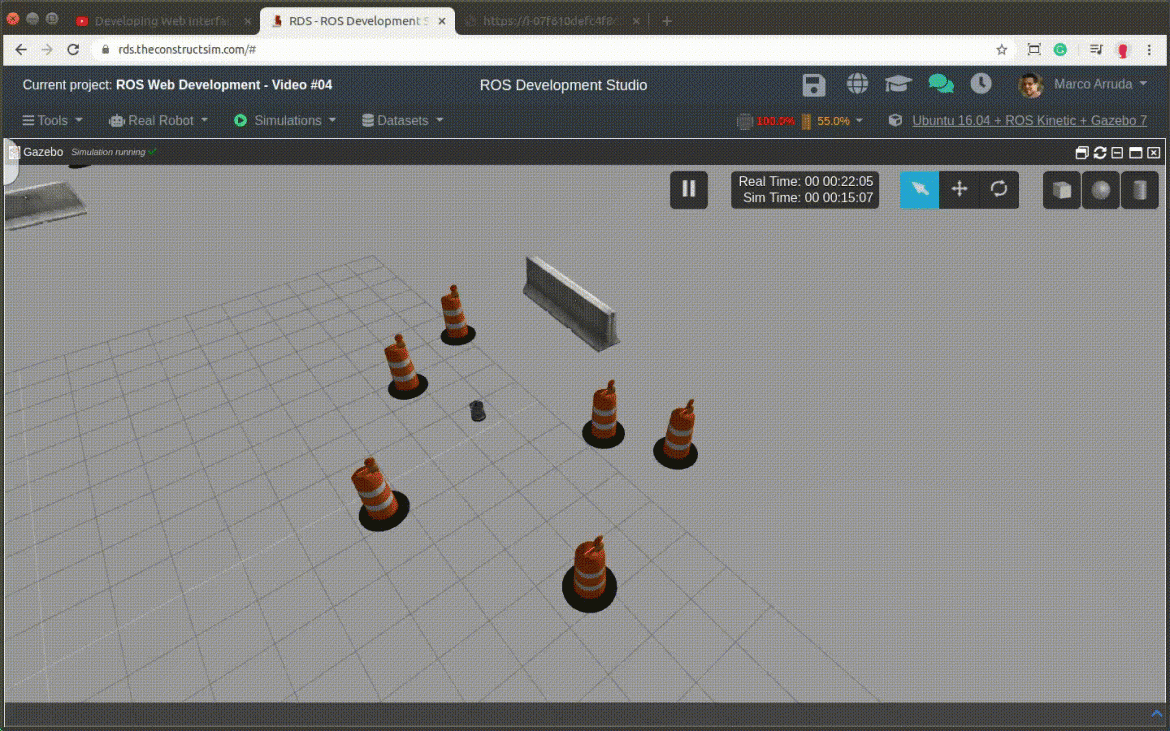Click the clock icon in header

coord(980,84)
